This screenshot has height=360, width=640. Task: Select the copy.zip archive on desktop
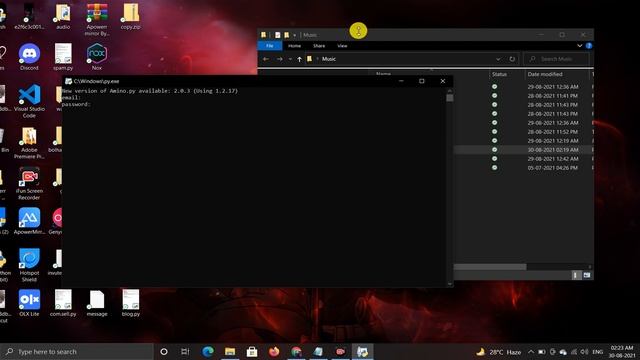pos(131,16)
